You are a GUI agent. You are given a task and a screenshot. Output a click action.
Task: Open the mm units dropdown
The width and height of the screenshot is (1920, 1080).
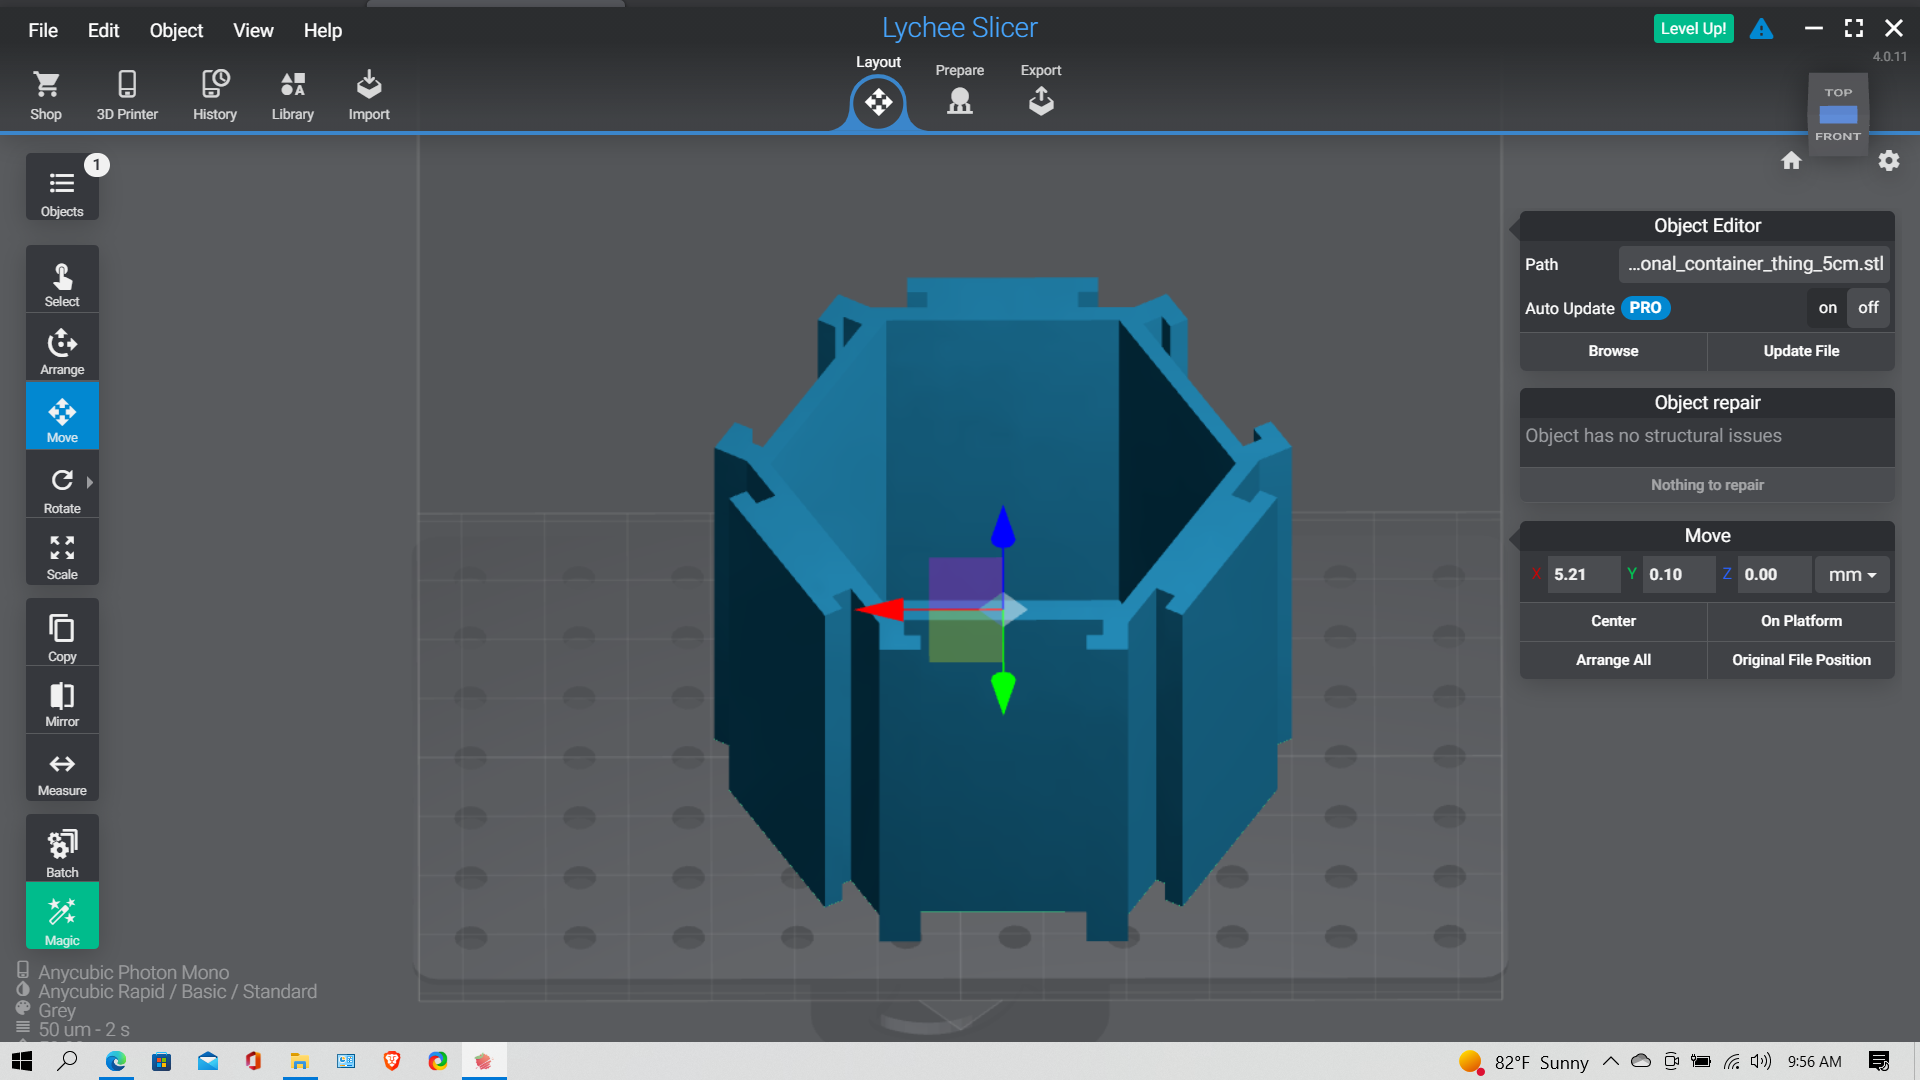pyautogui.click(x=1852, y=575)
